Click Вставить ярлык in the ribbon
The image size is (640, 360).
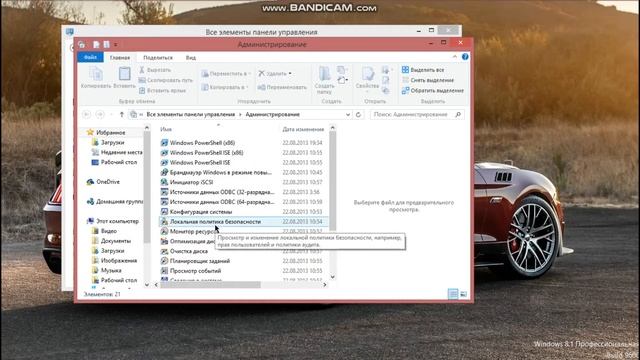pos(162,90)
